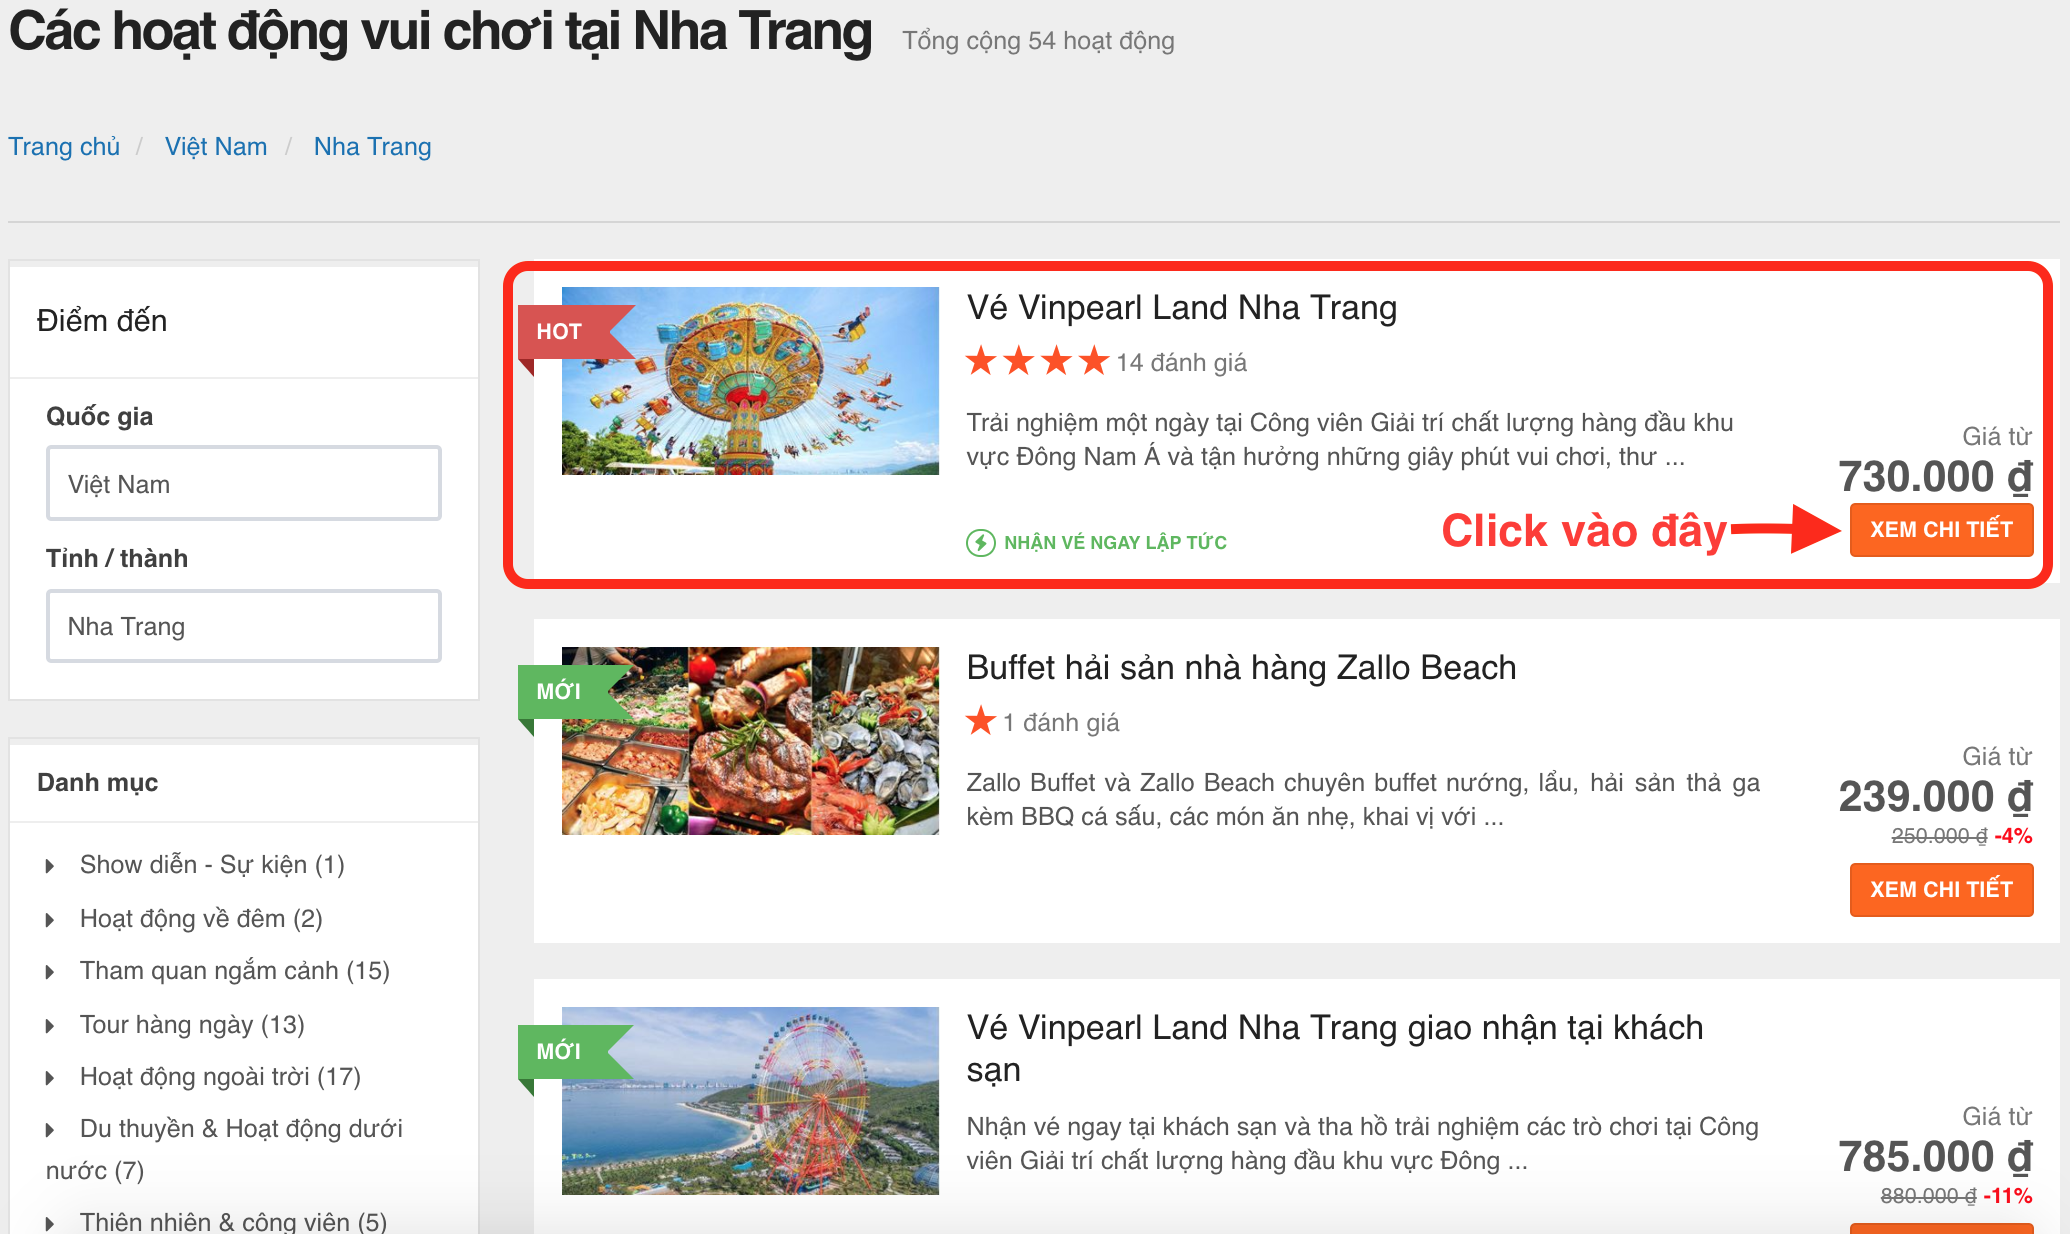Go to Trang chủ breadcrumb link
Image resolution: width=2070 pixels, height=1234 pixels.
64,147
